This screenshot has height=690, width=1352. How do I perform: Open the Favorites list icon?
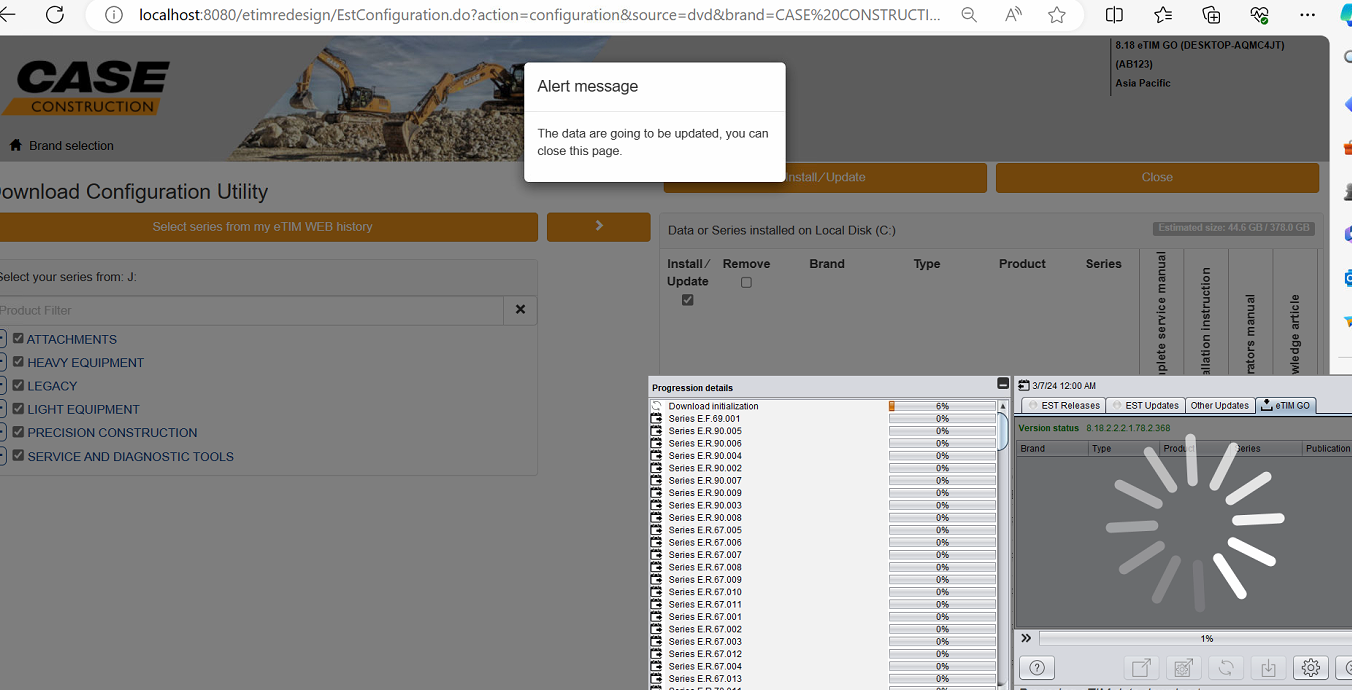click(1163, 15)
